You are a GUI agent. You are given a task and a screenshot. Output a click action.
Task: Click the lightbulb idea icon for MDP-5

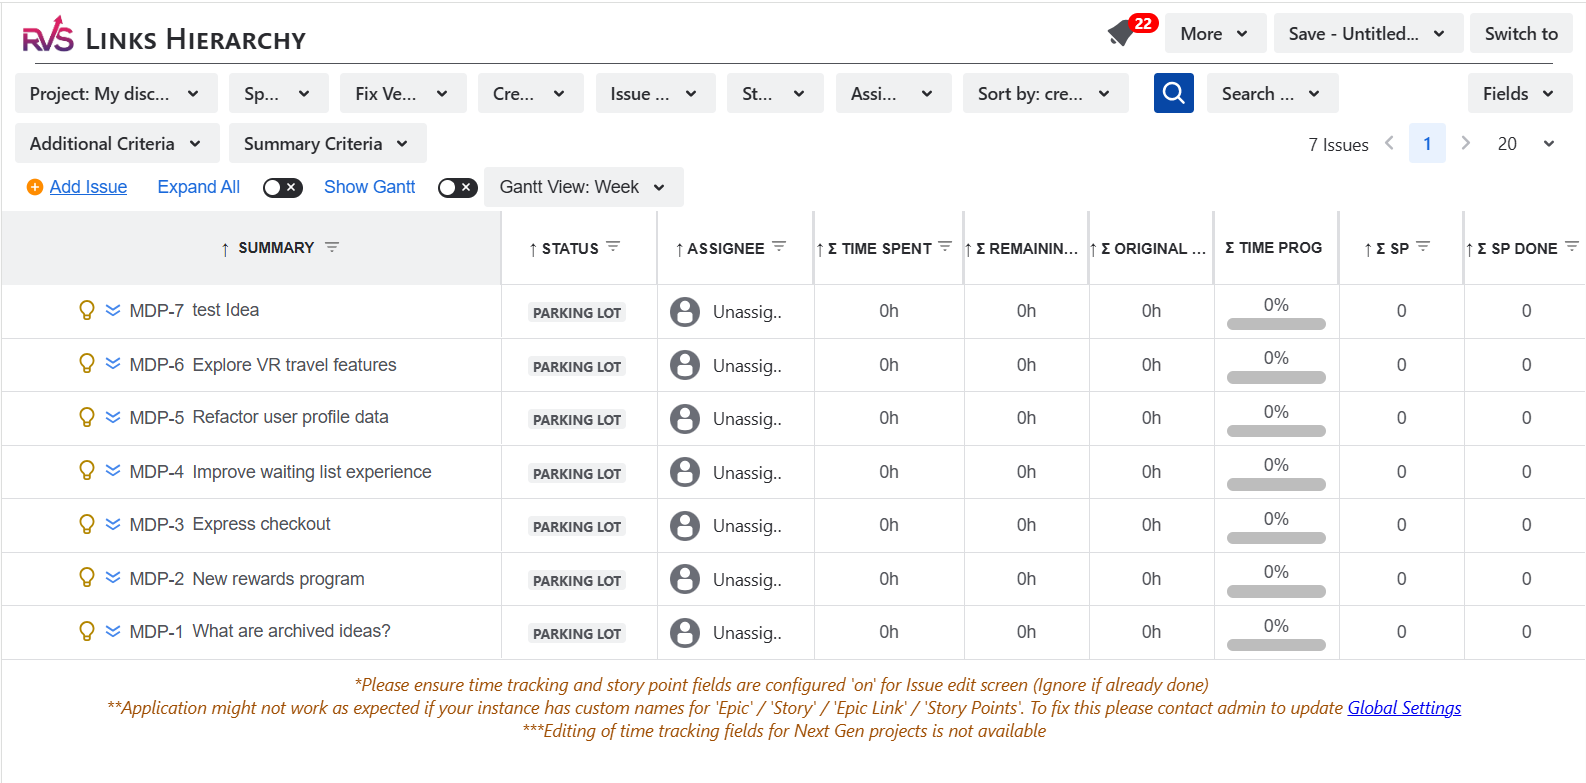[x=87, y=417]
